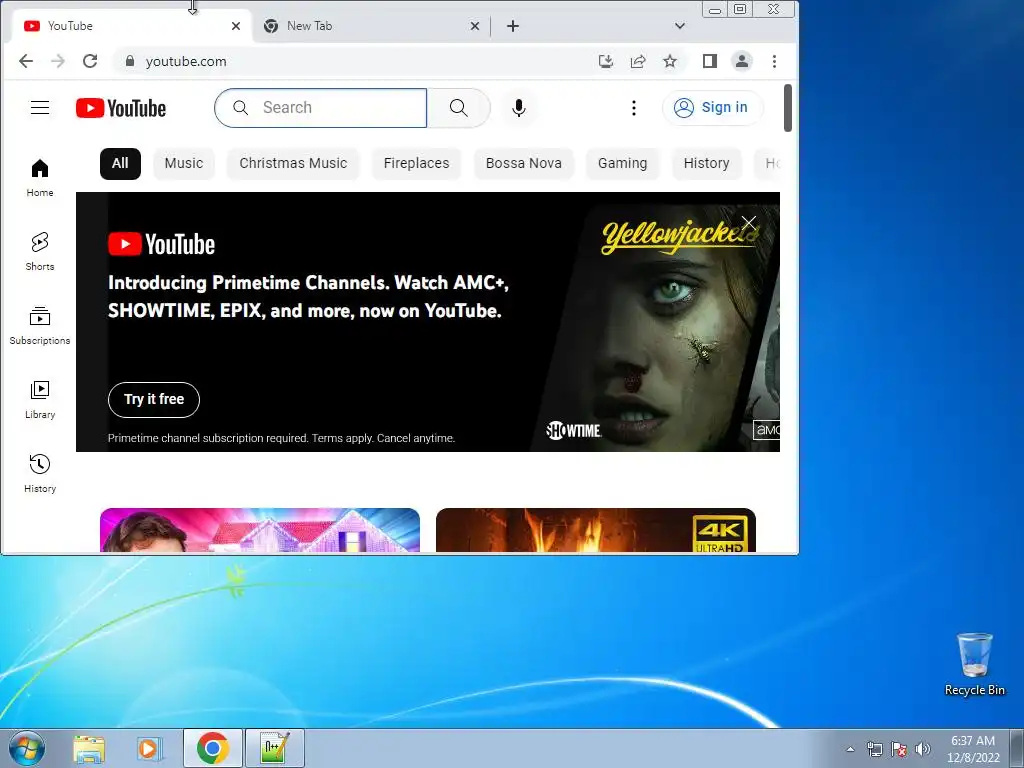Switch to the New Tab tab
This screenshot has width=1024, height=768.
[372, 26]
